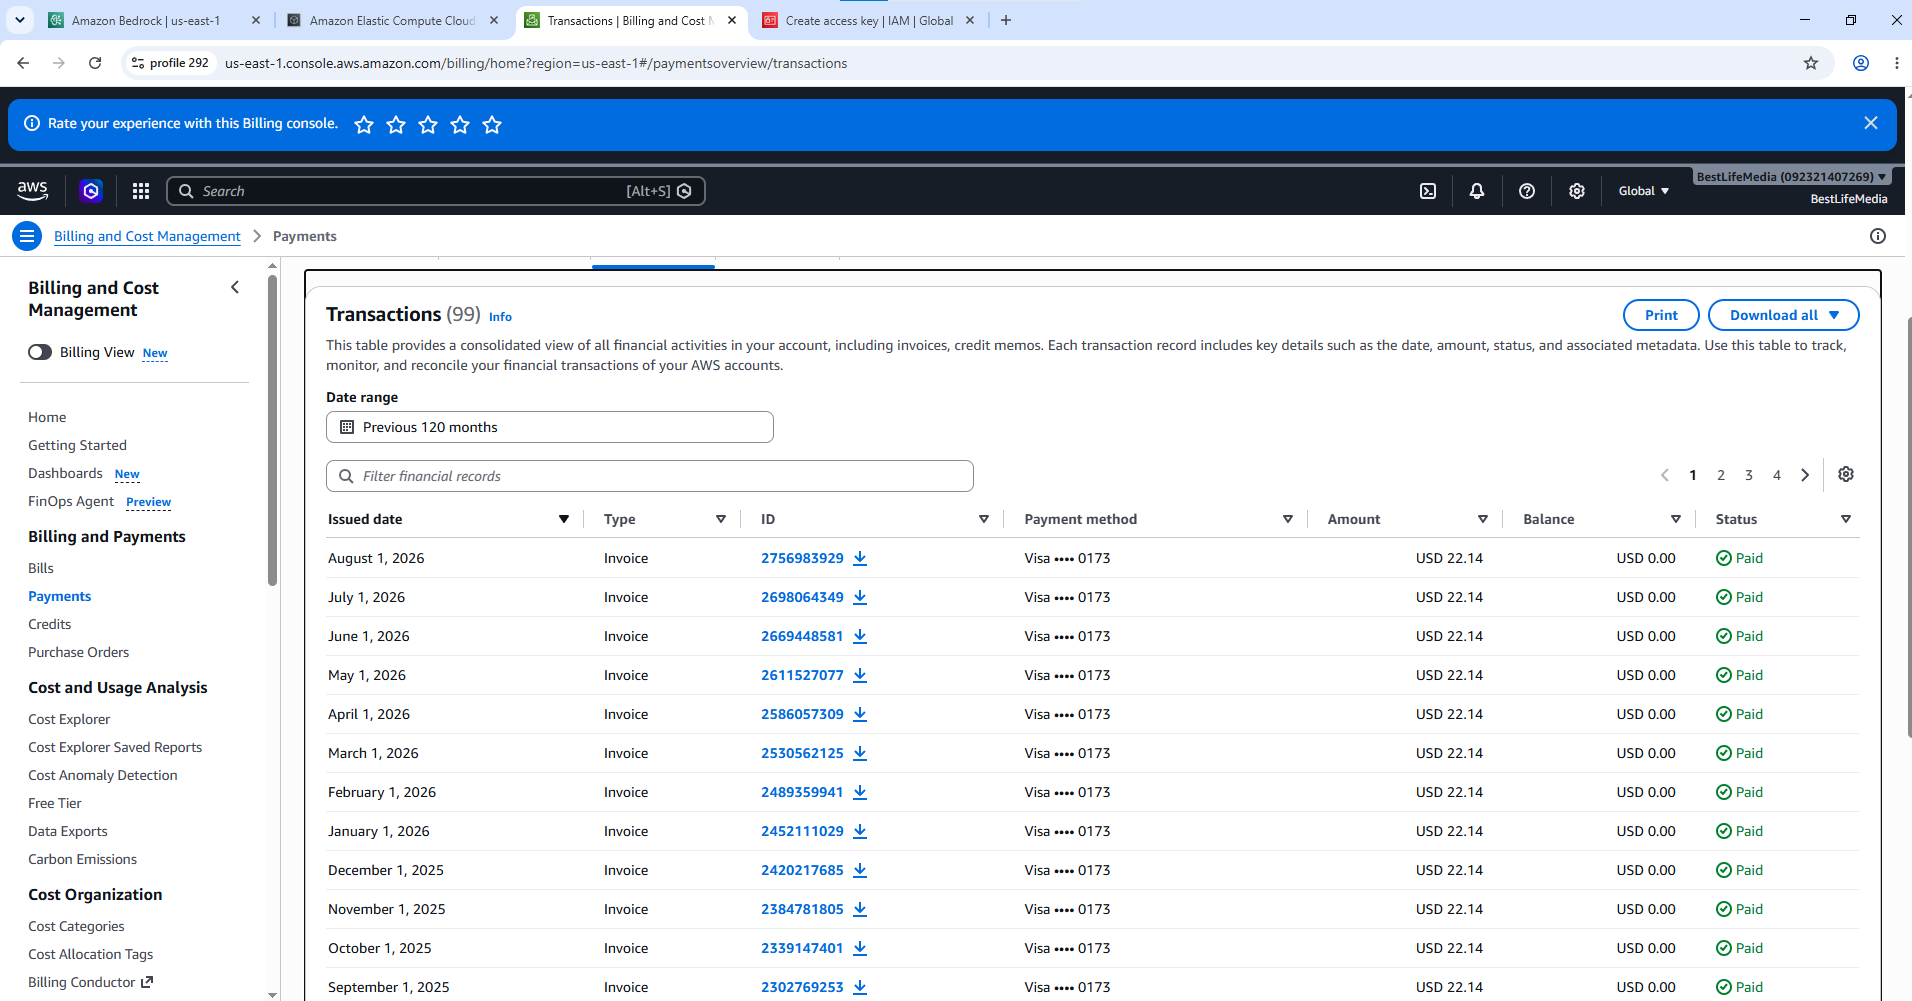The image size is (1912, 1001).
Task: Download invoice 2611527077 PDF
Action: [860, 675]
